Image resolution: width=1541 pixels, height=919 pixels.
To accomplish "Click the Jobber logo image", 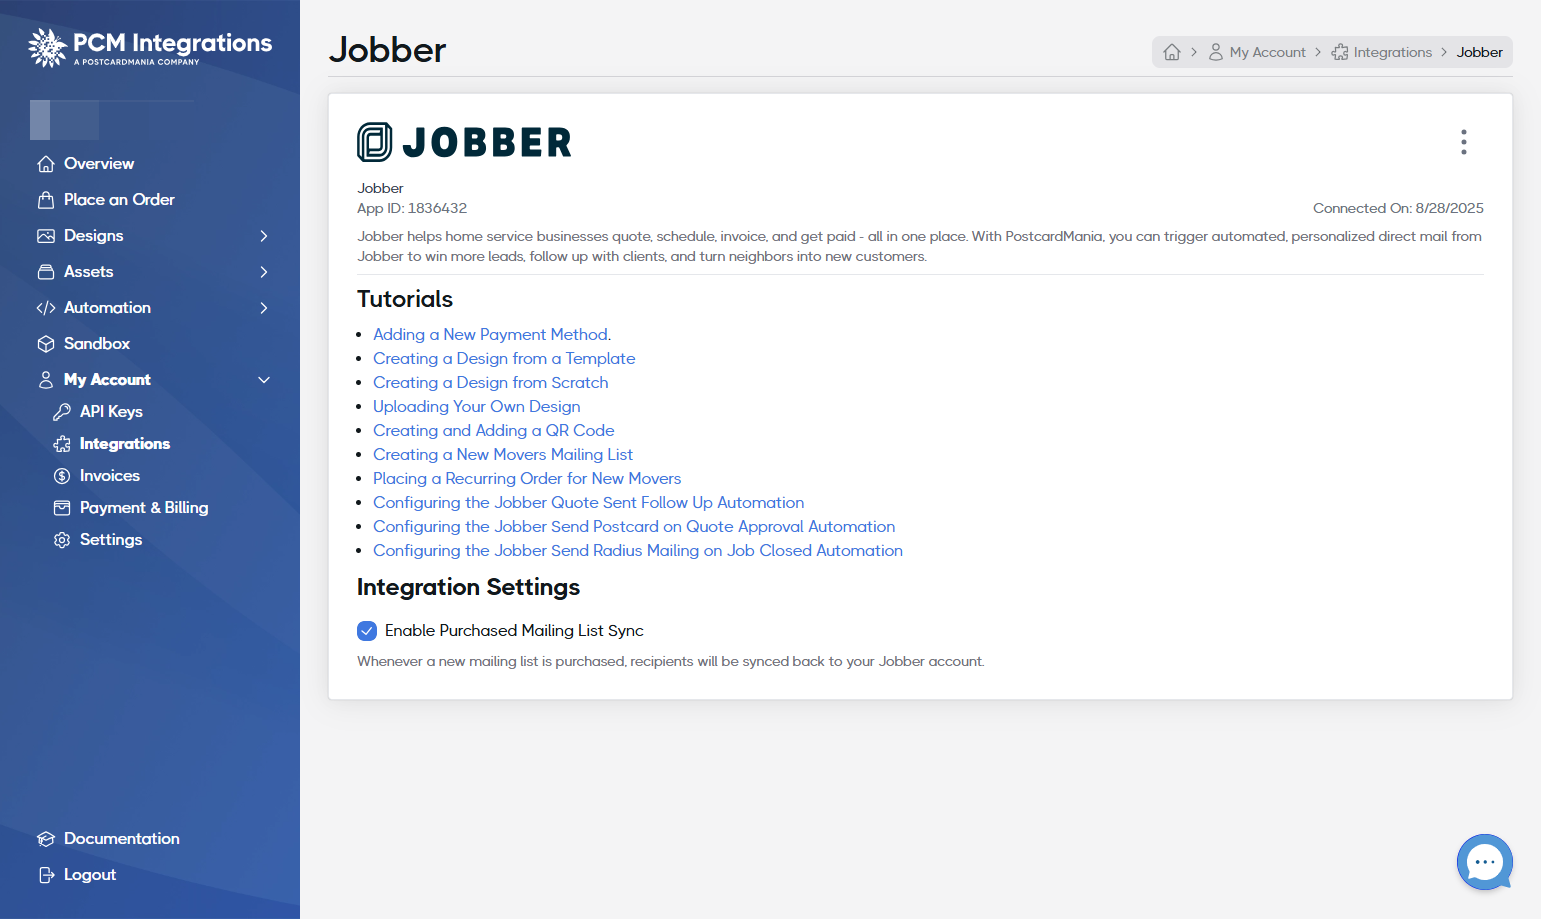I will 464,142.
